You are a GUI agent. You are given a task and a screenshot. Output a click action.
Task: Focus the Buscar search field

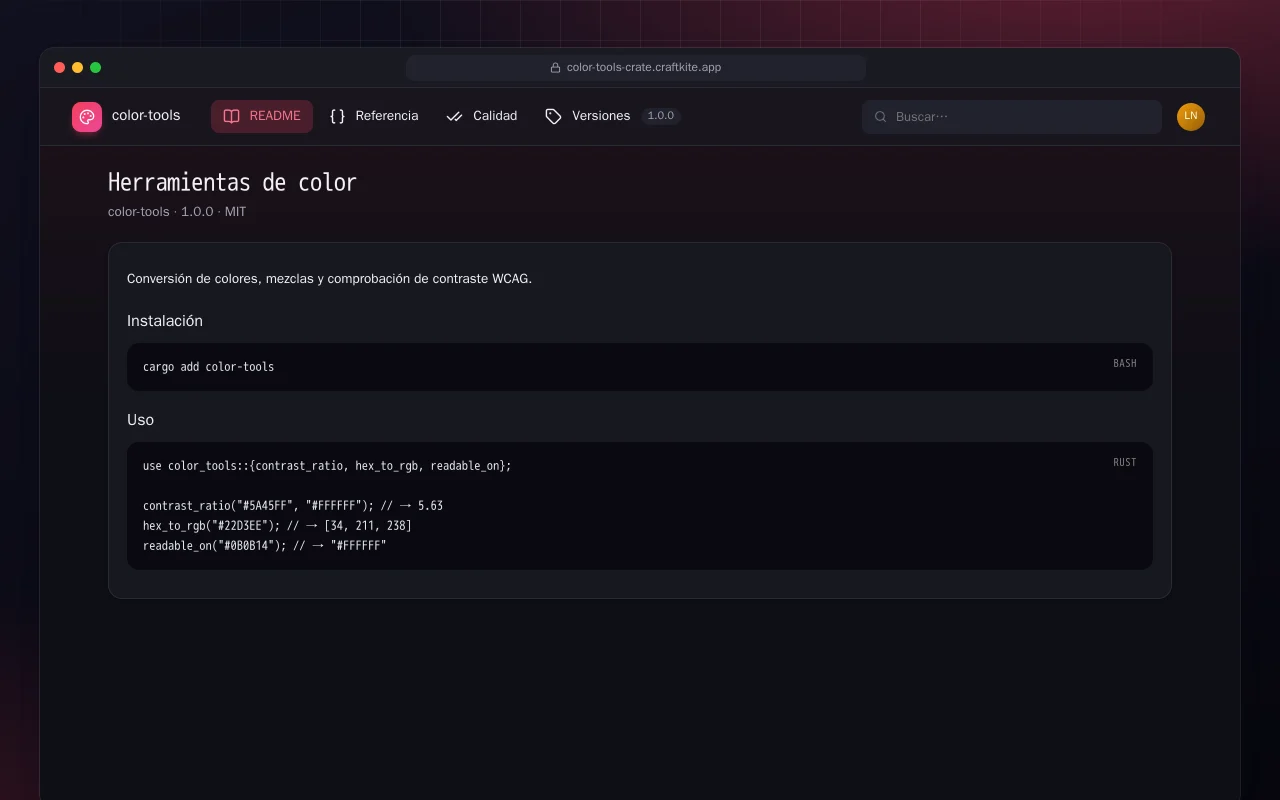pyautogui.click(x=1012, y=117)
